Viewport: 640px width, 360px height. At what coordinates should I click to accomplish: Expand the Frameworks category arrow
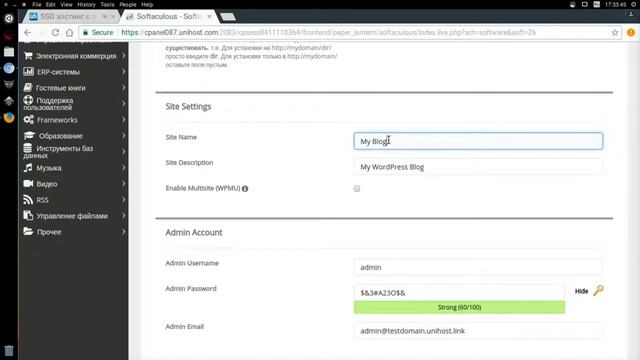click(123, 120)
